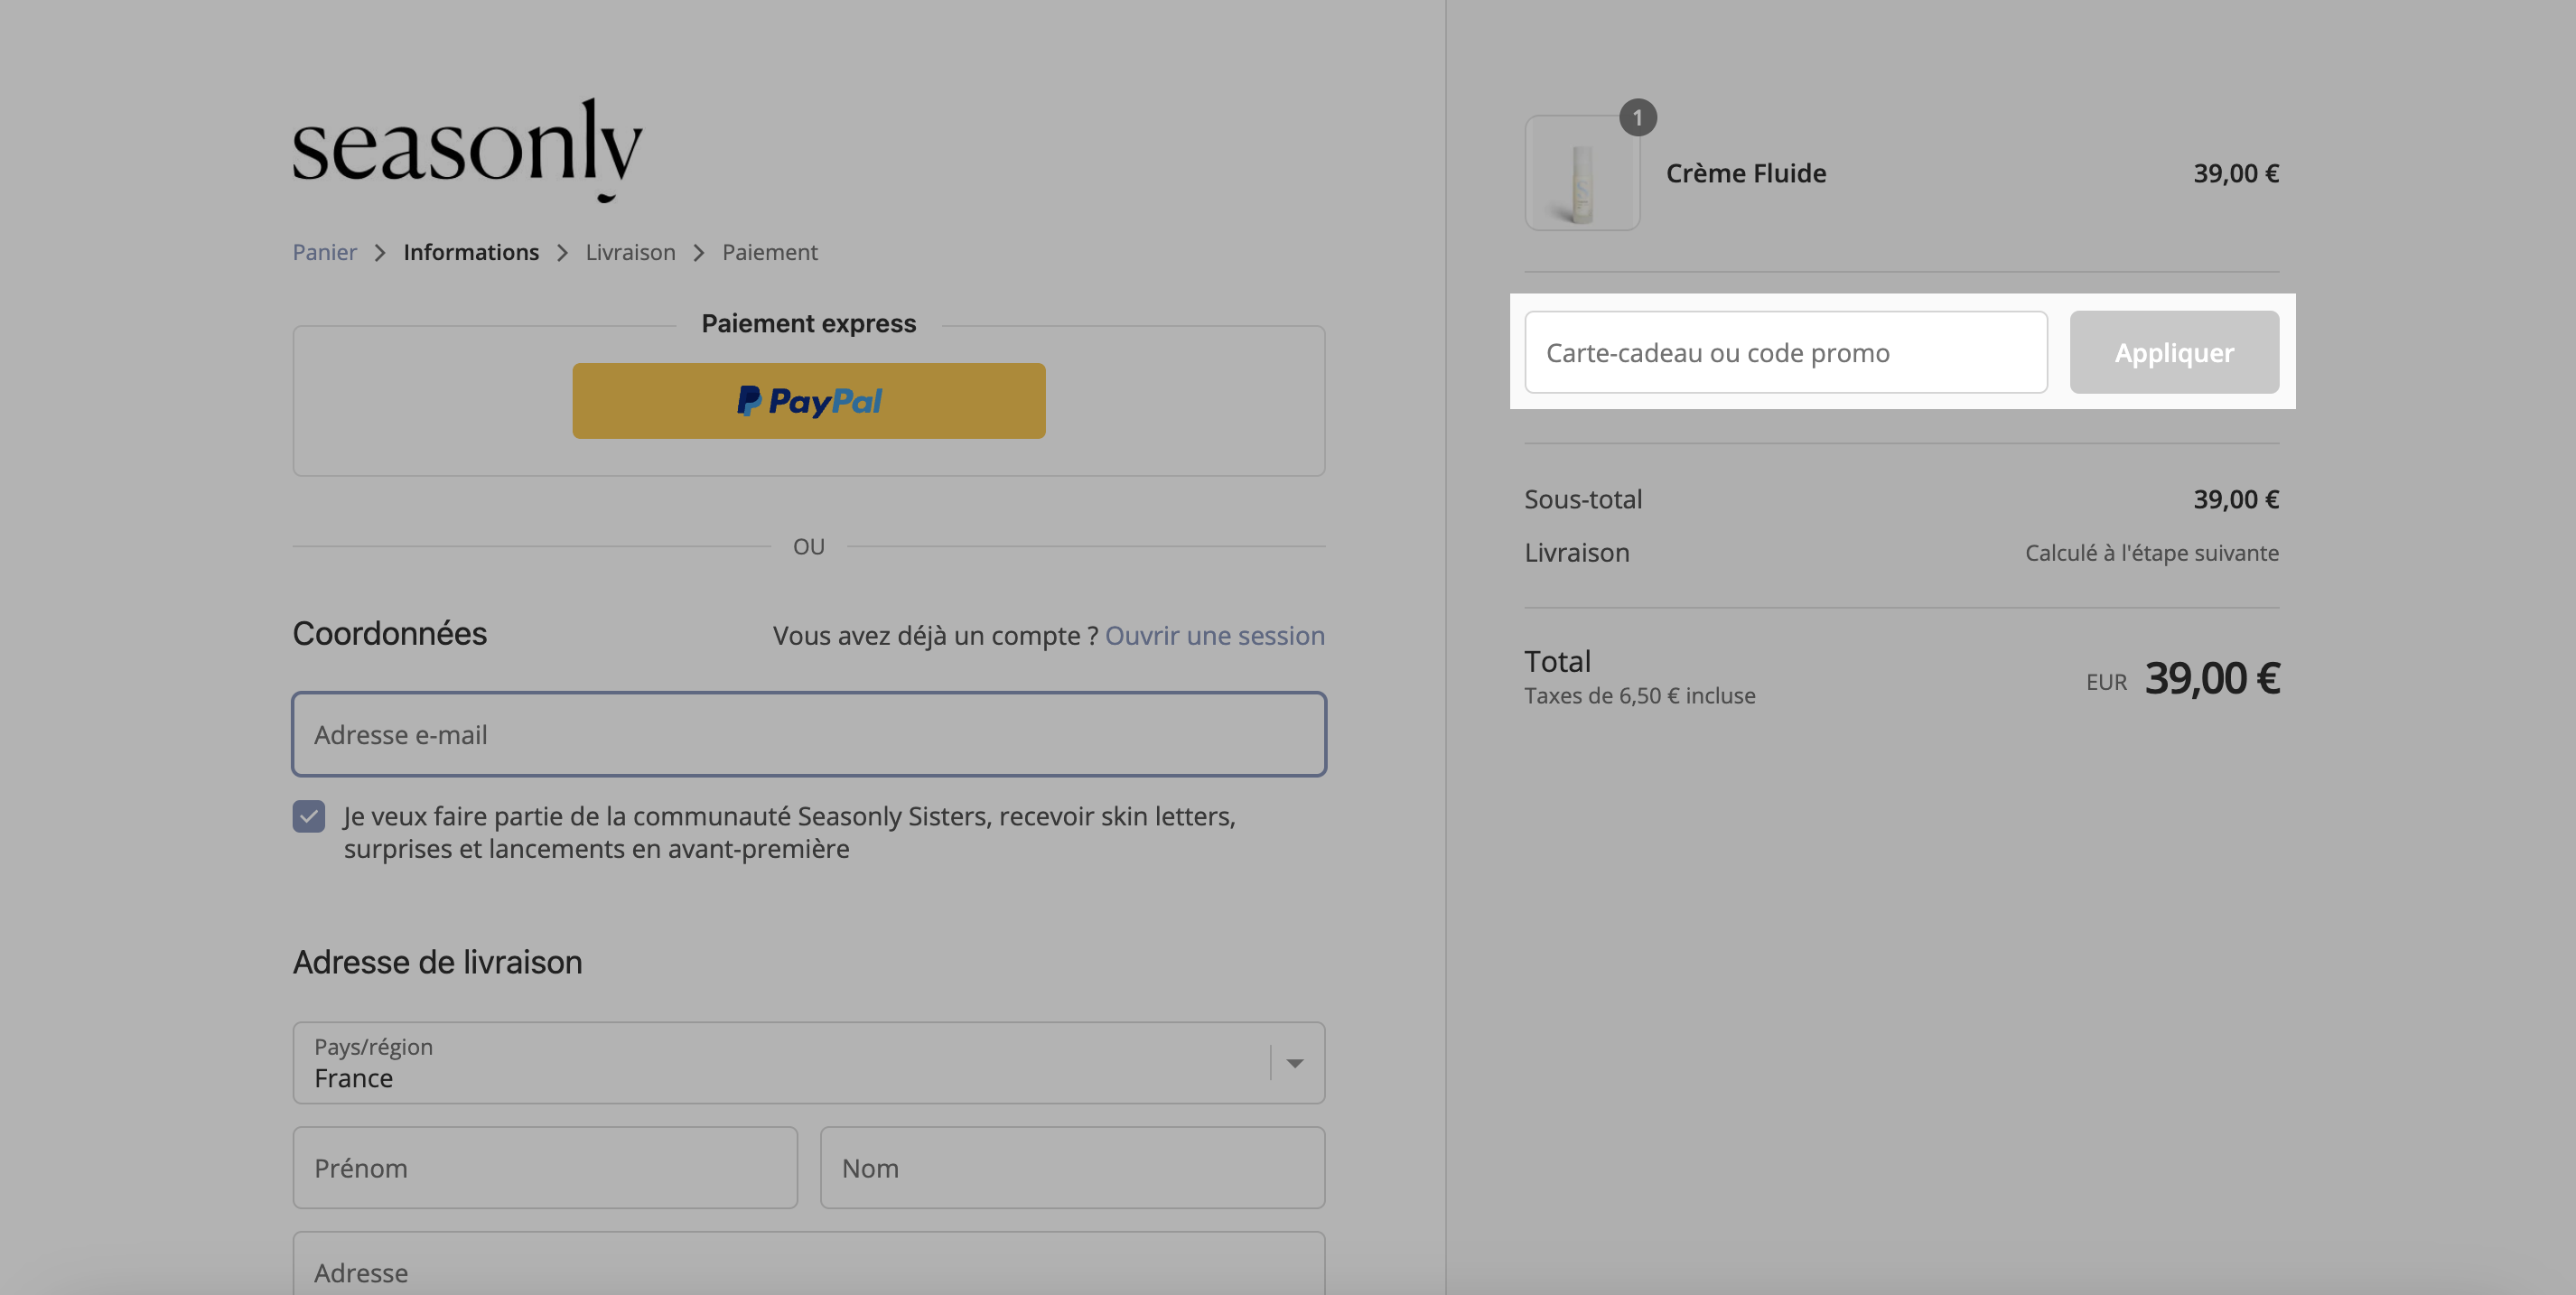Image resolution: width=2576 pixels, height=1295 pixels.
Task: Click the seasonly logo
Action: 467,150
